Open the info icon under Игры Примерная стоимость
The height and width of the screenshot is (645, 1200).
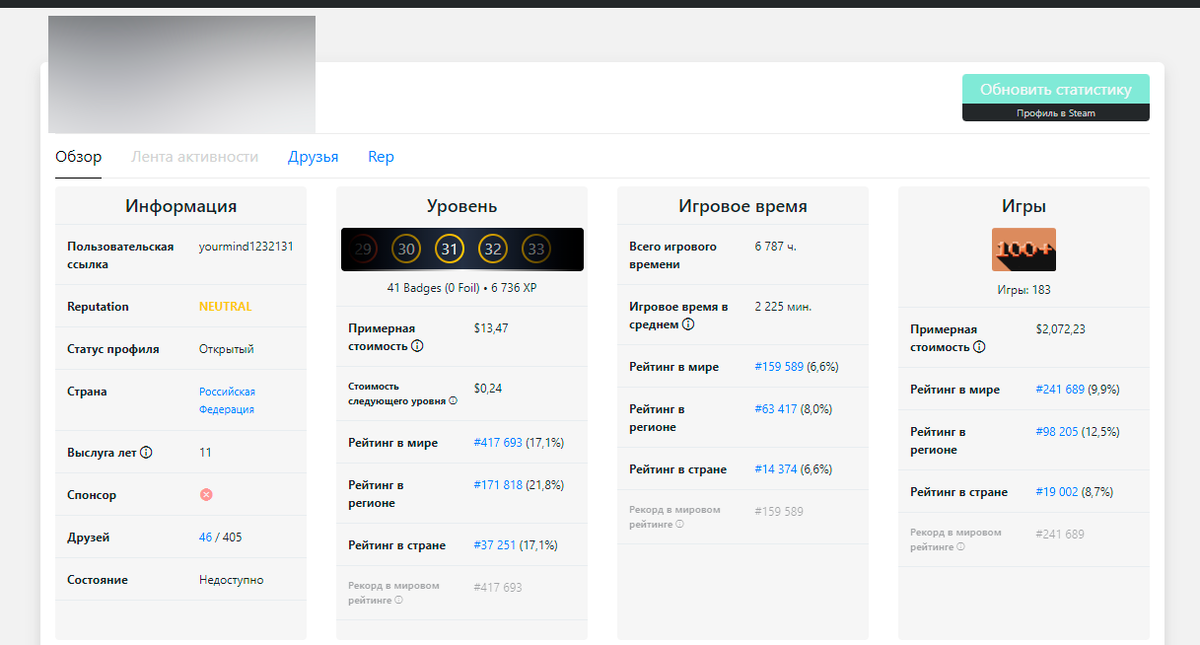pos(980,347)
